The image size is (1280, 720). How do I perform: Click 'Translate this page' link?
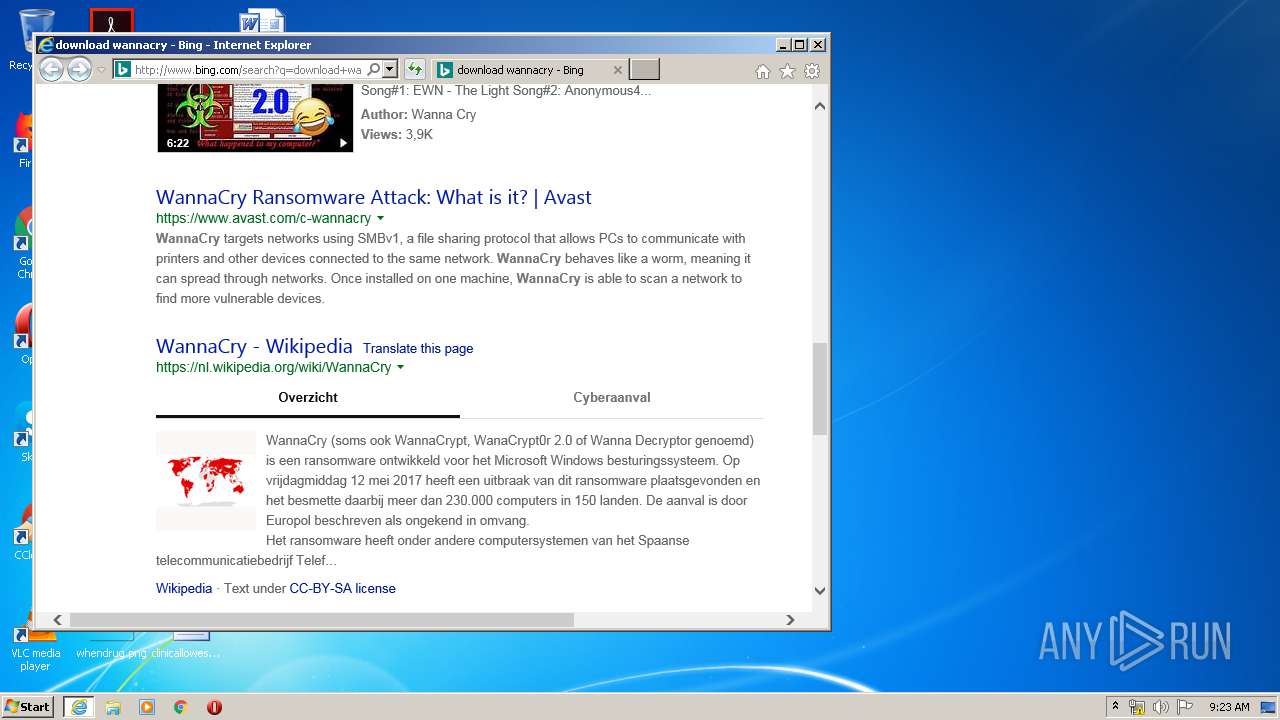coord(418,348)
